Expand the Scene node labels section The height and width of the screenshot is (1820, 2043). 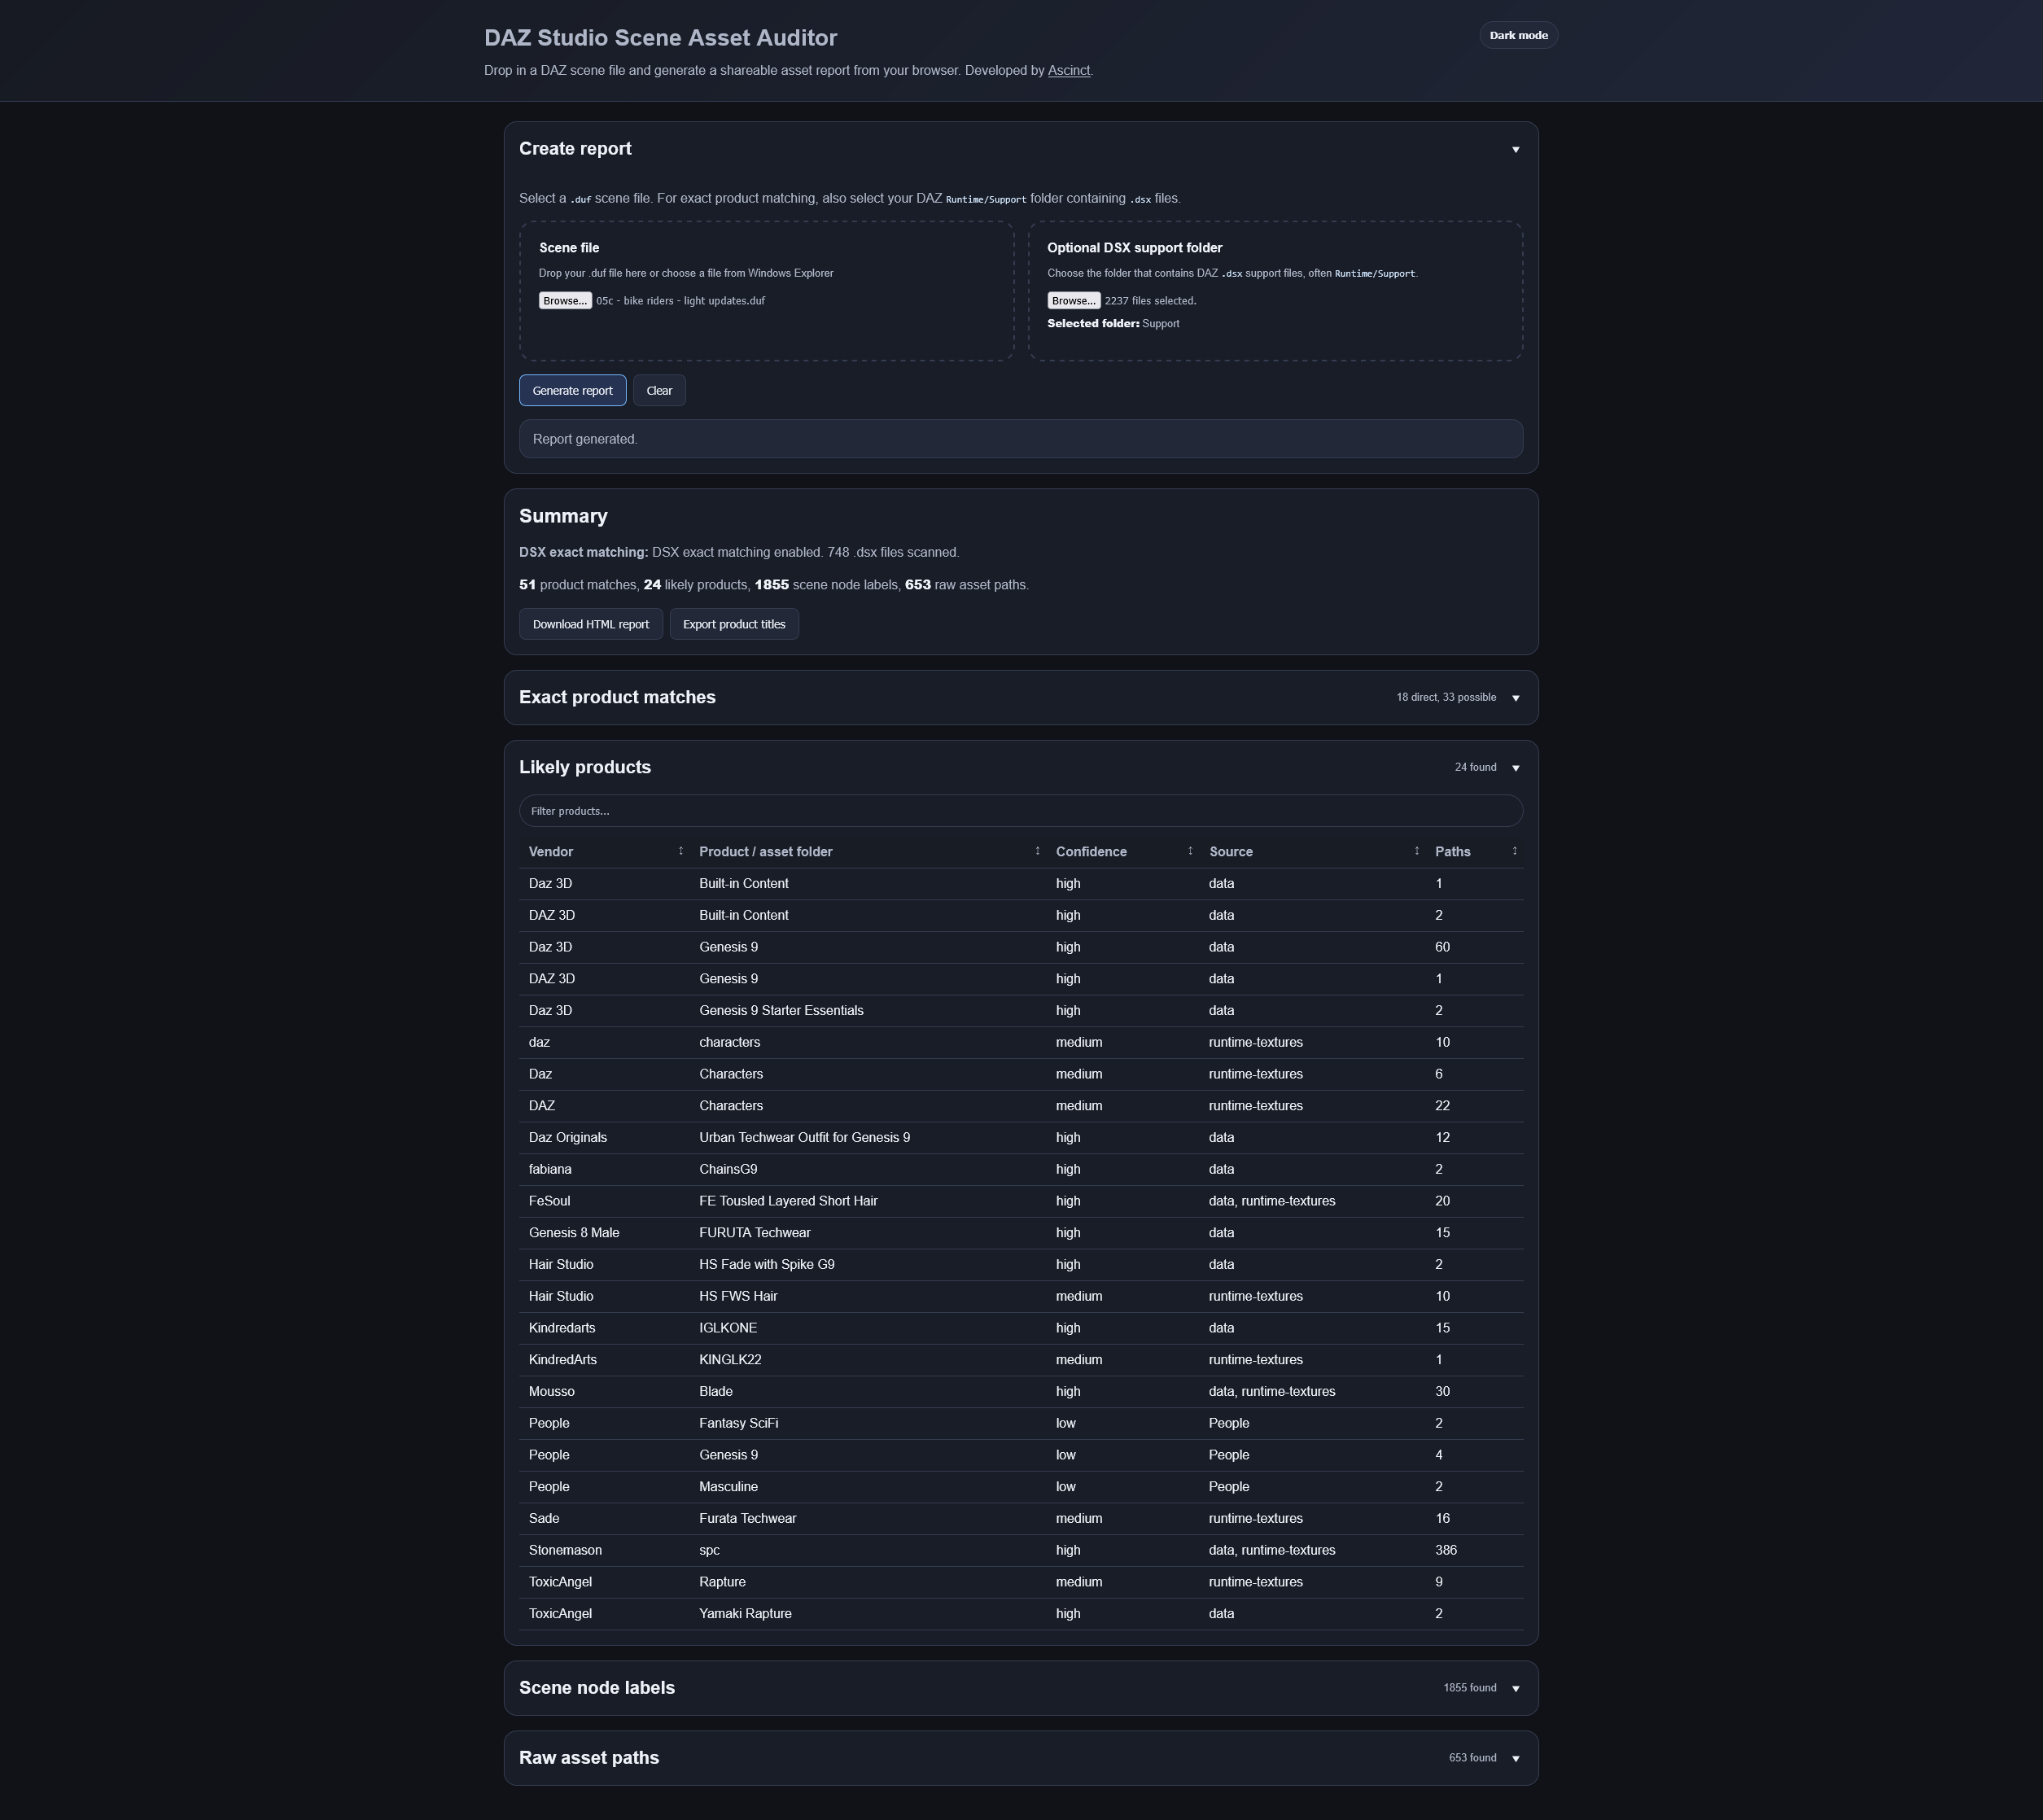1515,1688
